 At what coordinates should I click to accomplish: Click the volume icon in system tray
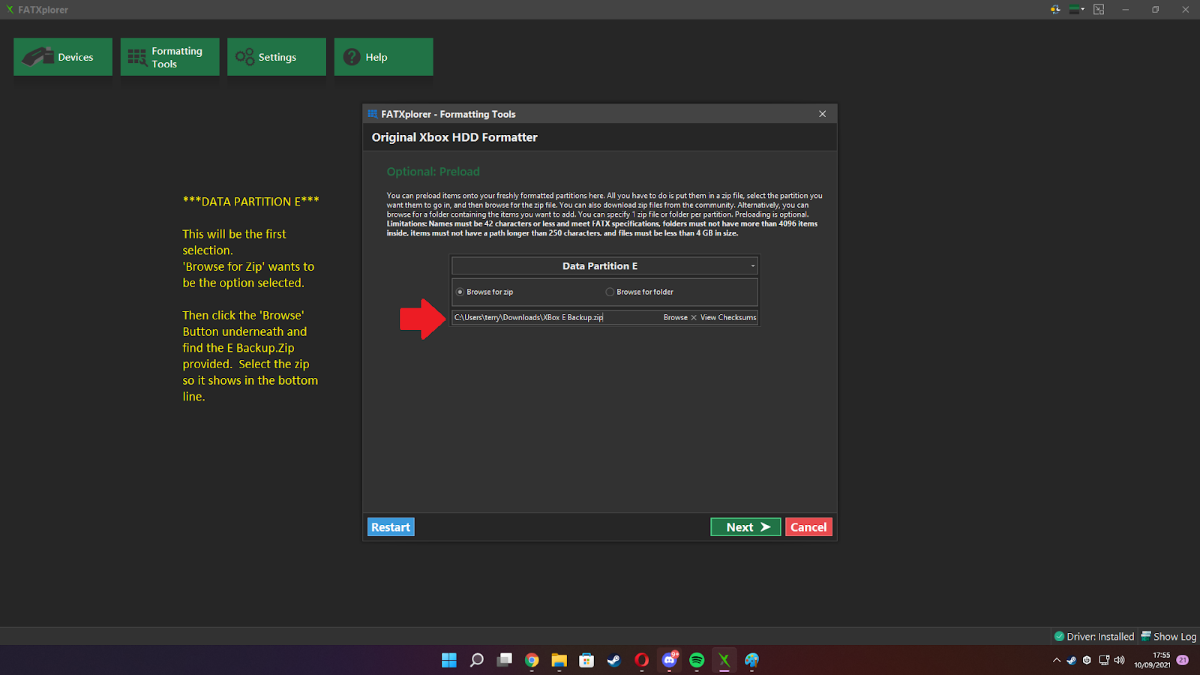(x=1119, y=660)
